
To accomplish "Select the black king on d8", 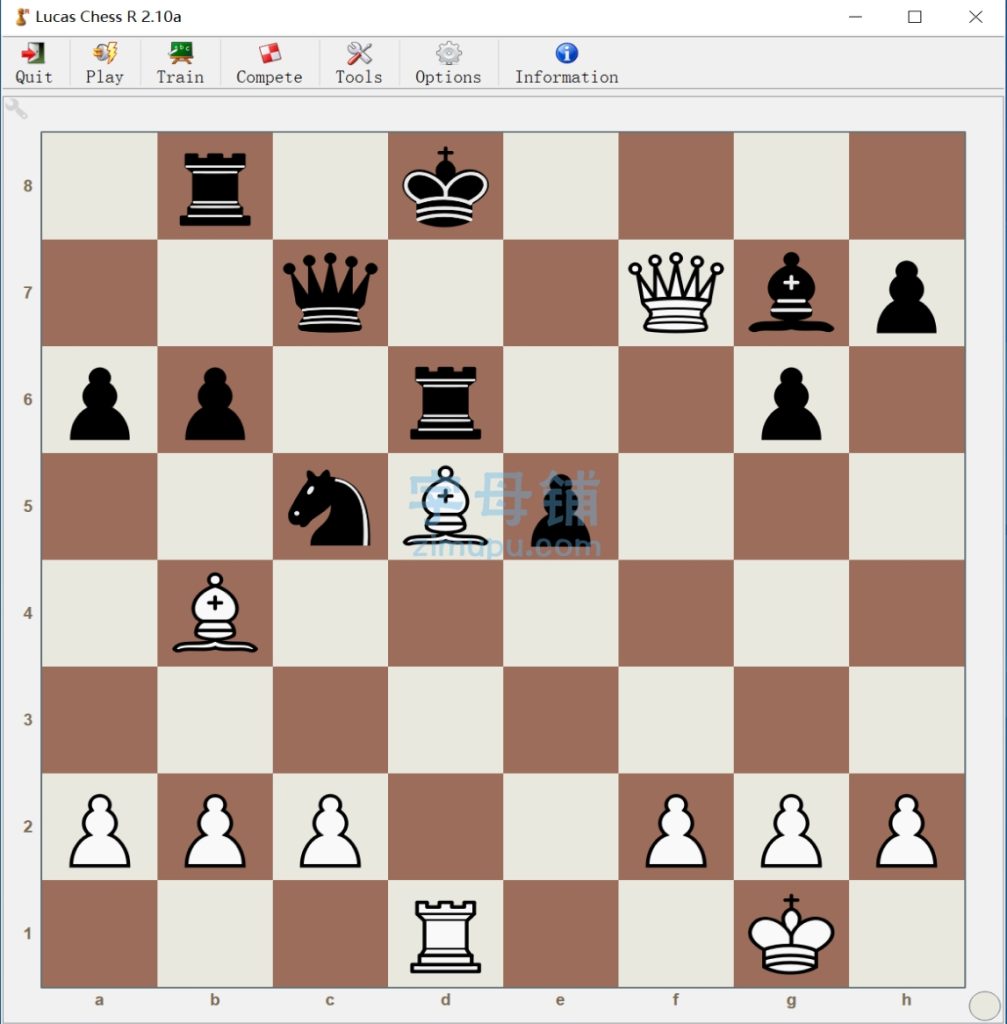I will 445,186.
